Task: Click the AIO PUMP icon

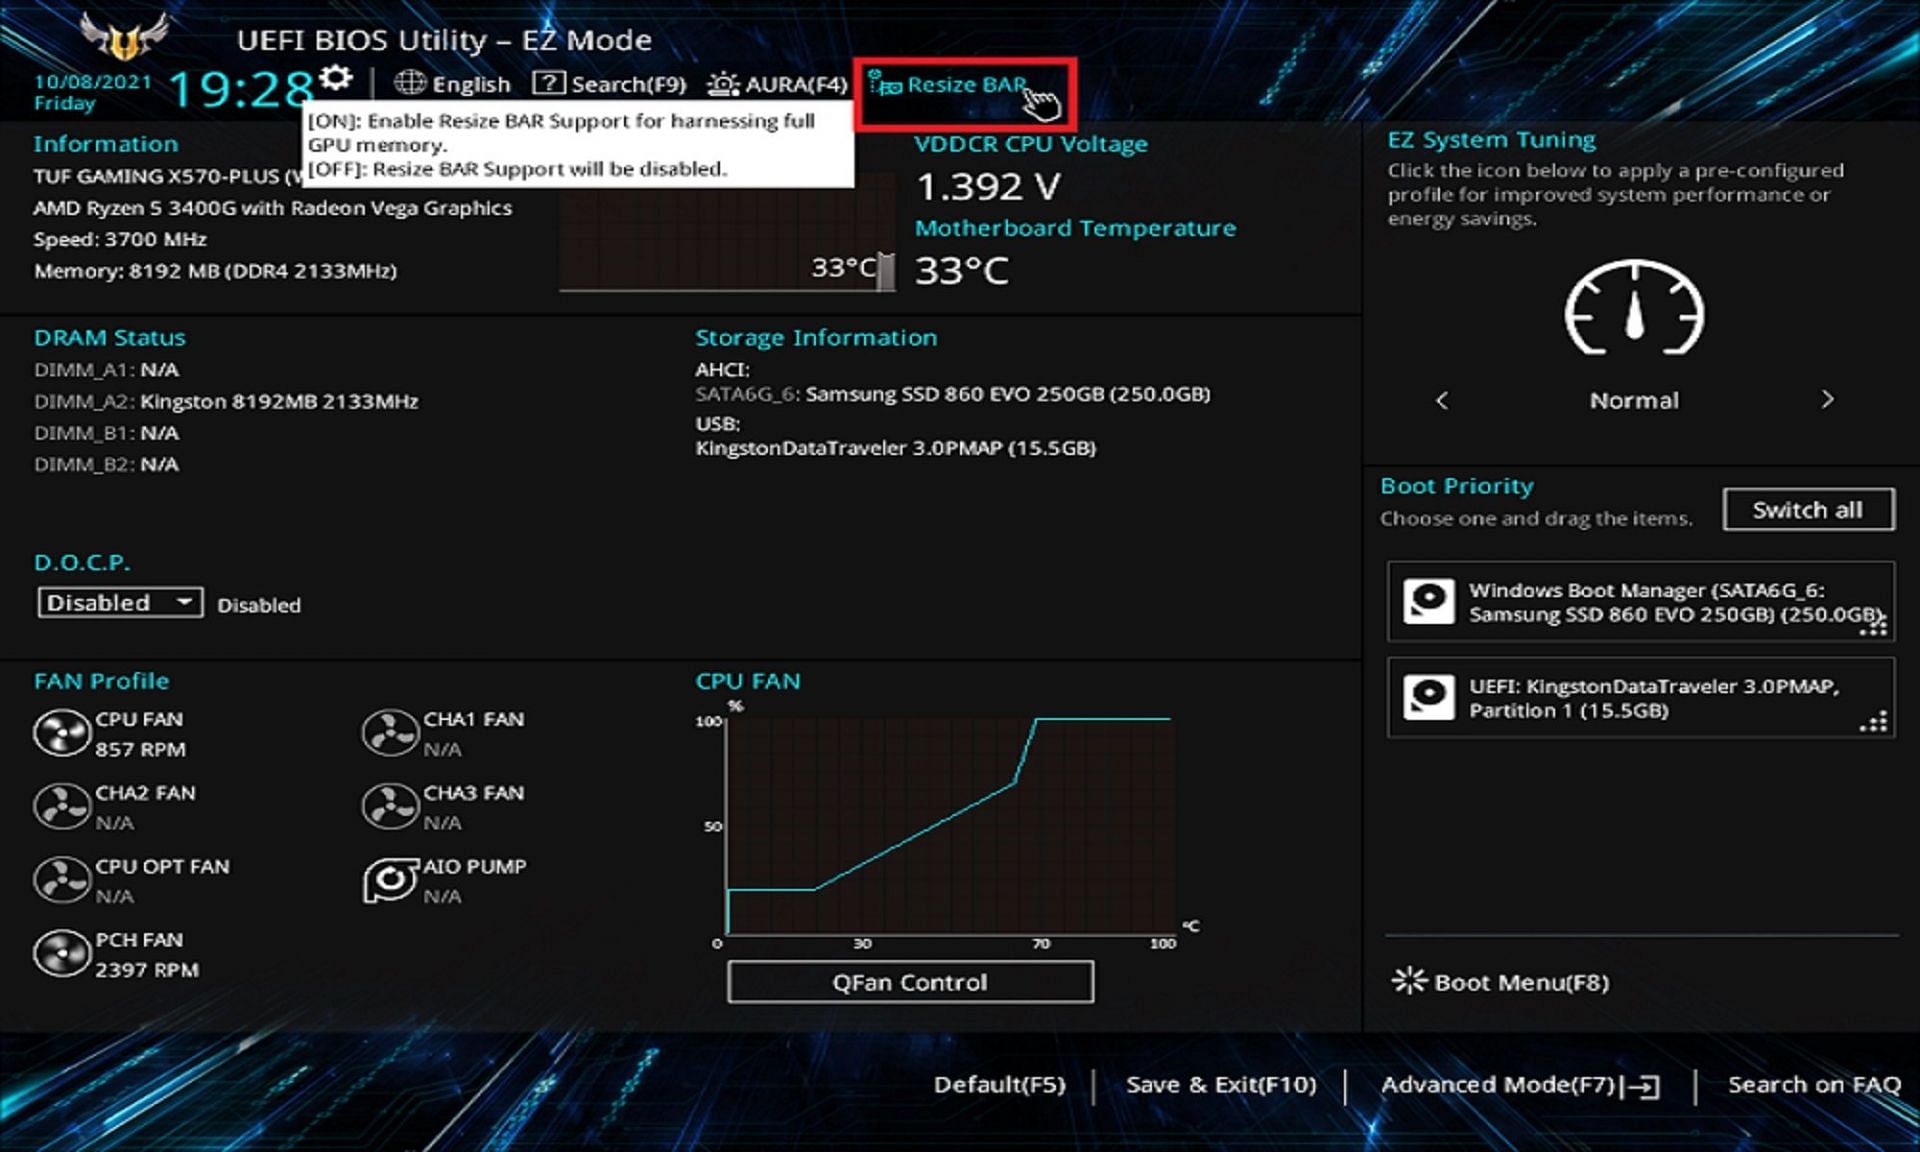Action: click(390, 880)
